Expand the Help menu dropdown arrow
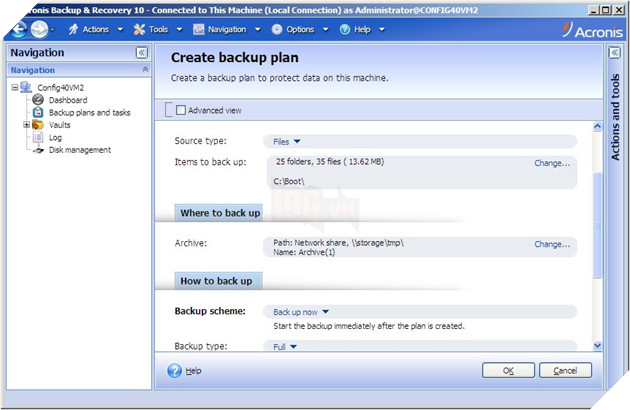630x410 pixels. point(382,29)
